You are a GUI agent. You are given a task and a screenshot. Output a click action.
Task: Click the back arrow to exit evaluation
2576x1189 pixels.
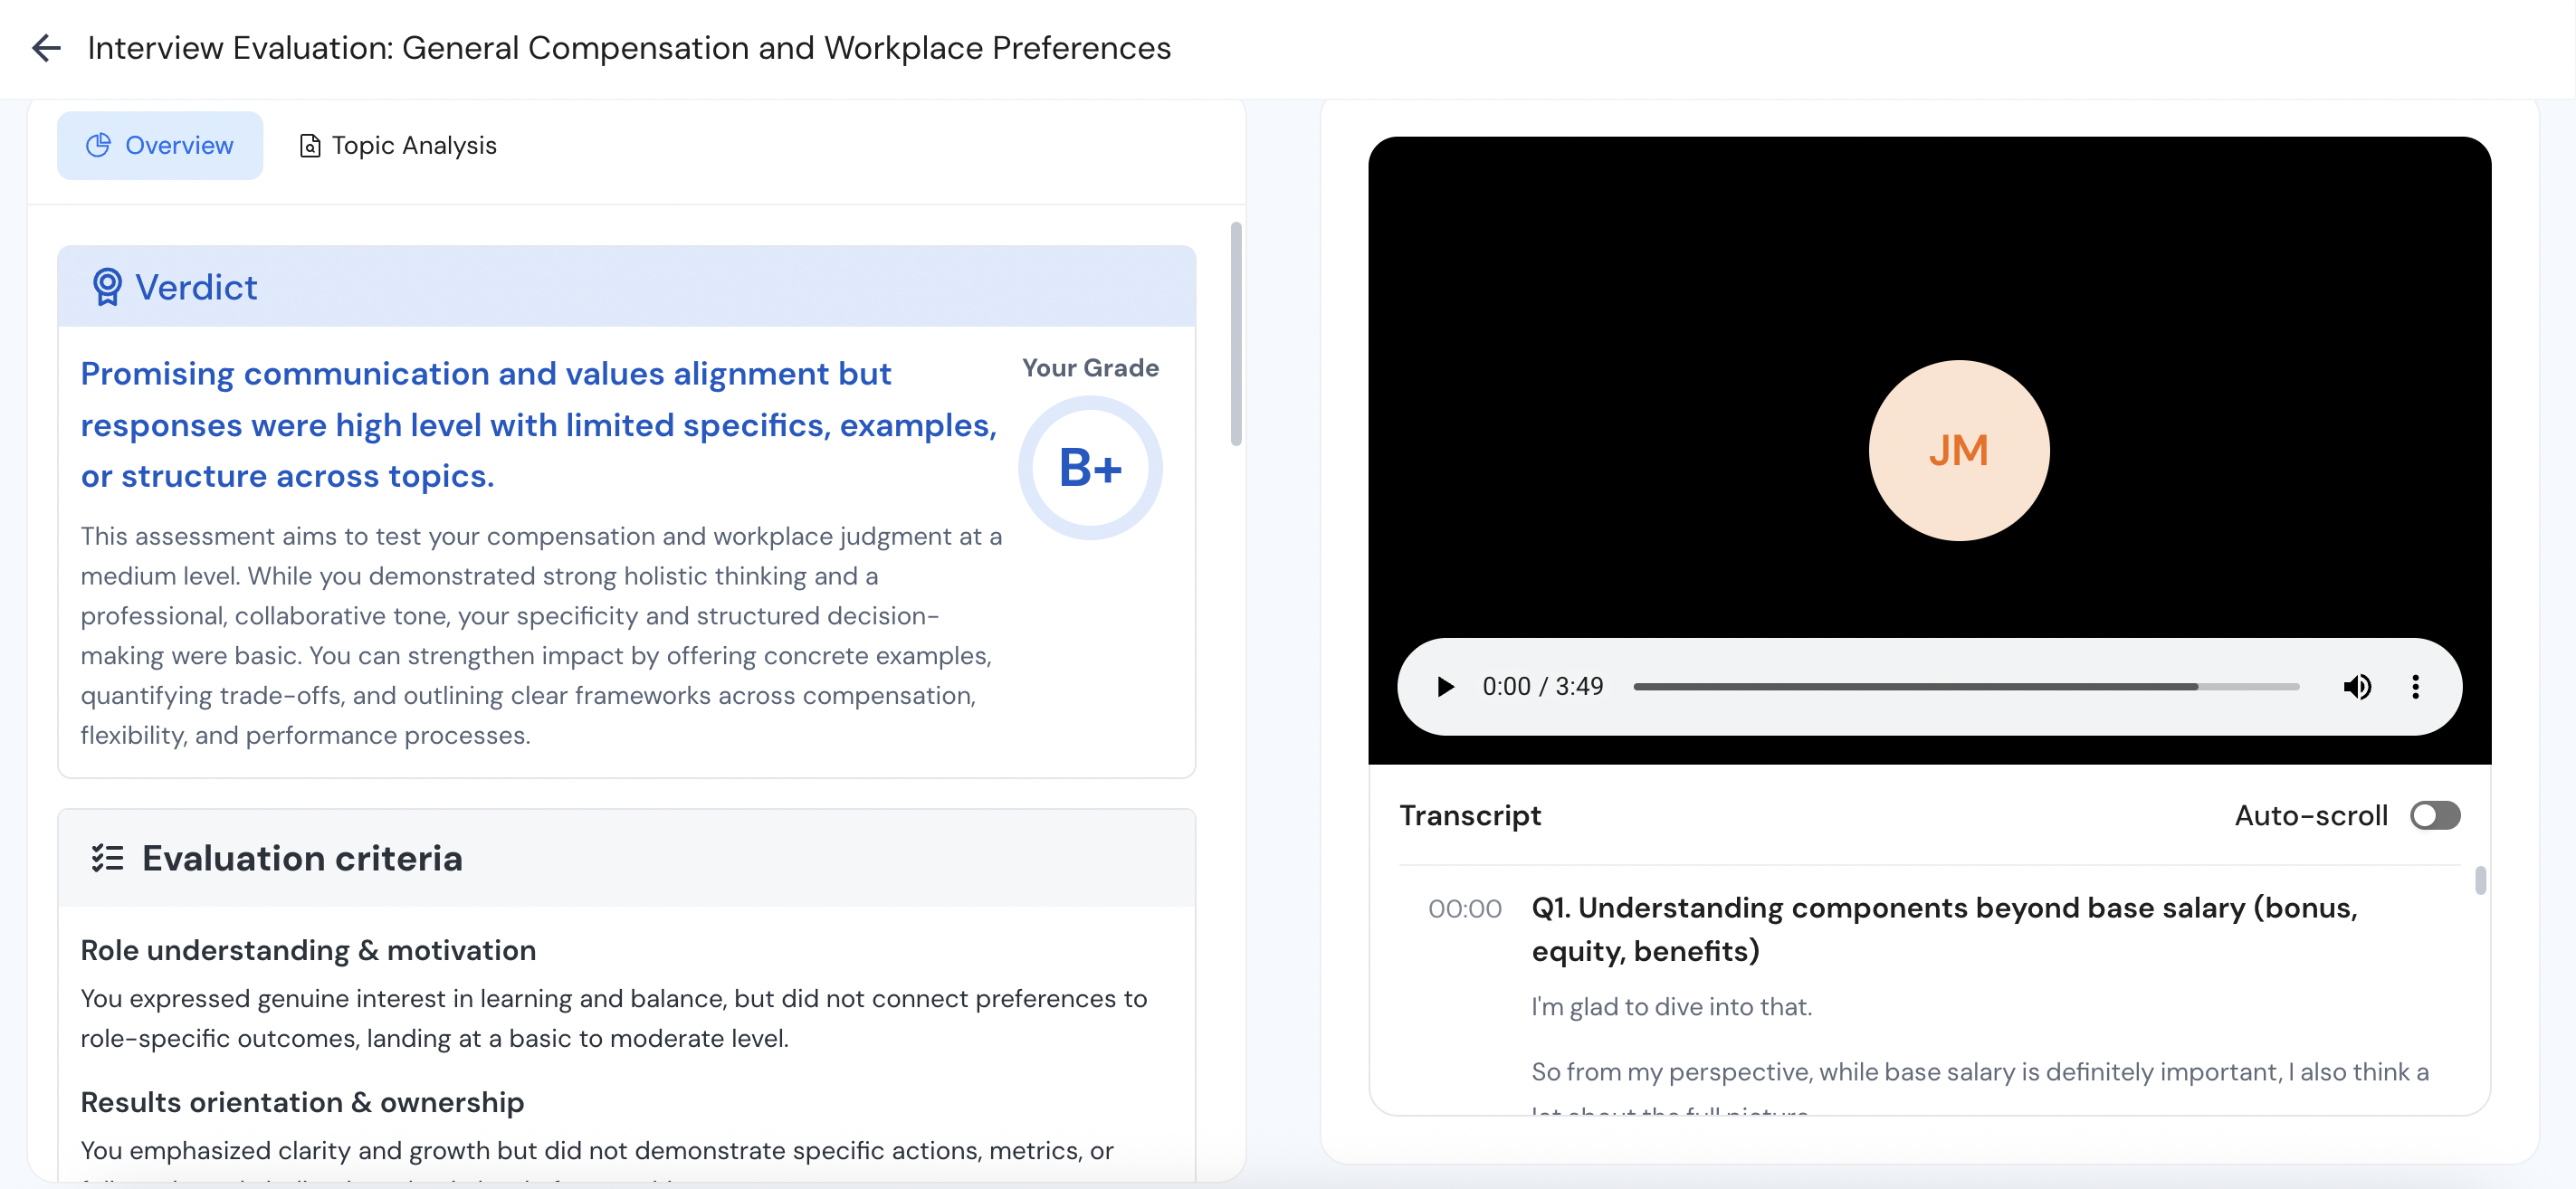(x=46, y=48)
